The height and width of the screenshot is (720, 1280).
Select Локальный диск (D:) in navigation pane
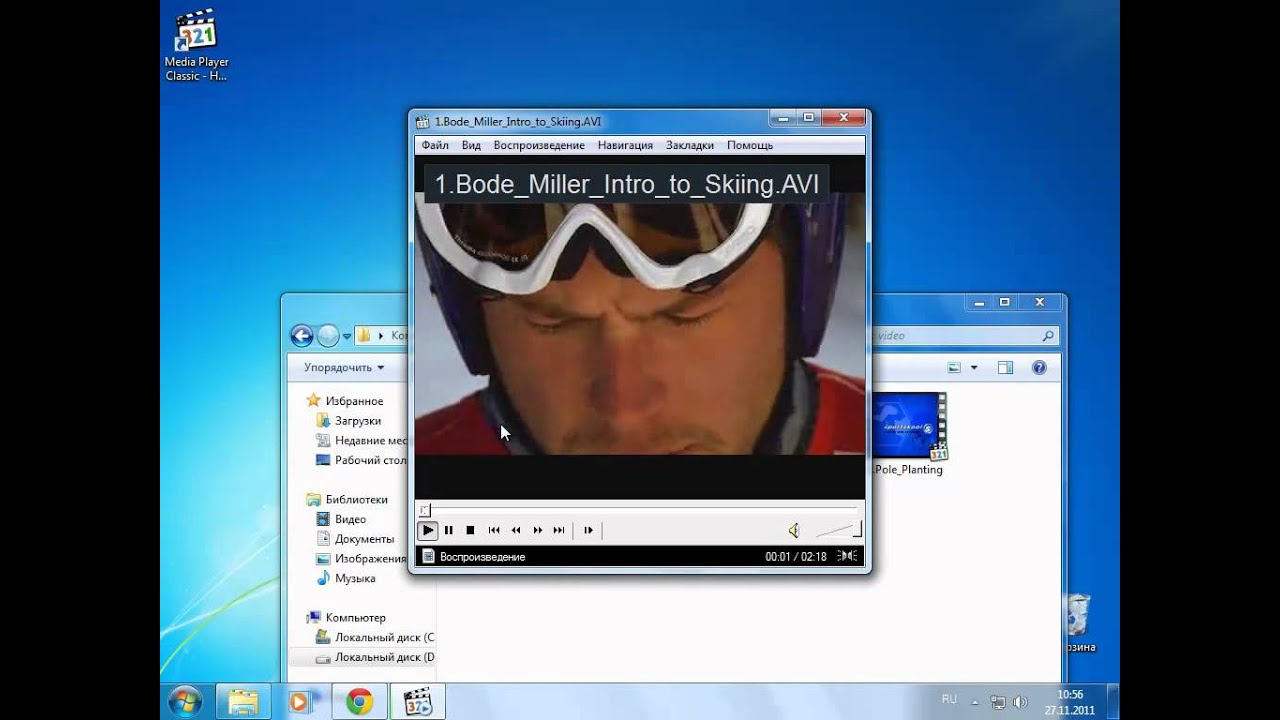pos(375,657)
